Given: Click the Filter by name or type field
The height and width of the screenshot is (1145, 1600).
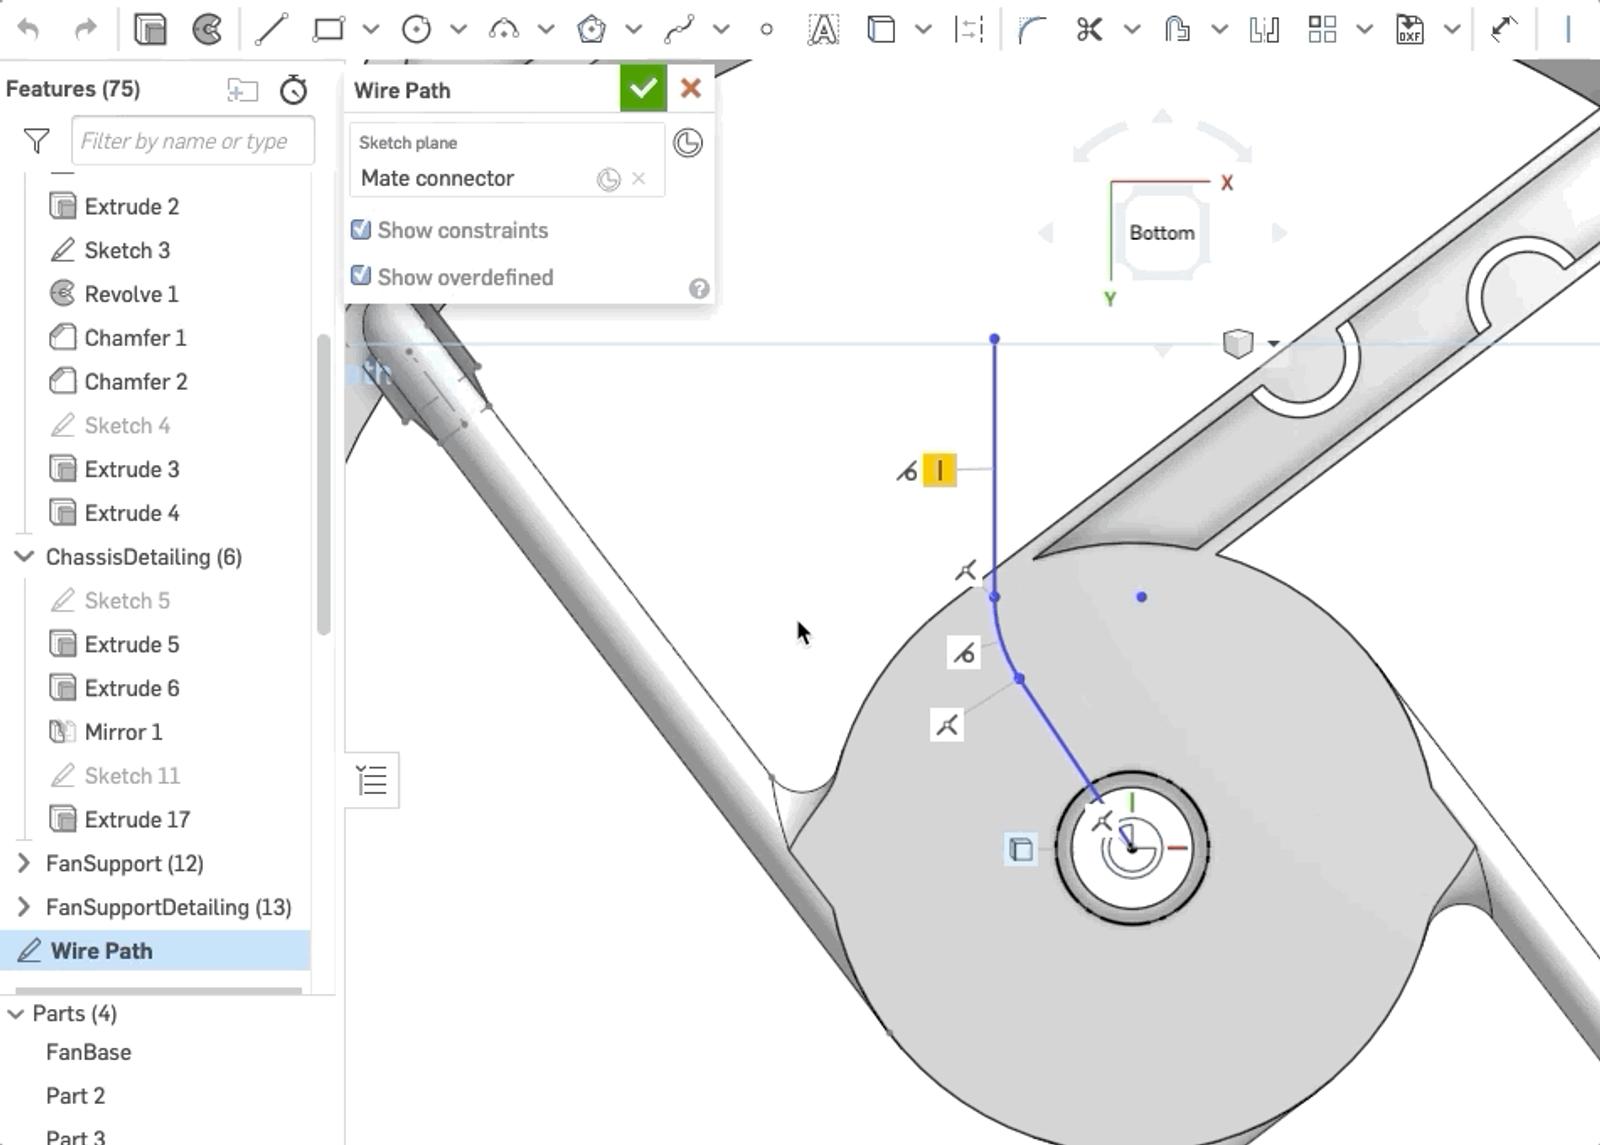Looking at the screenshot, I should (192, 140).
